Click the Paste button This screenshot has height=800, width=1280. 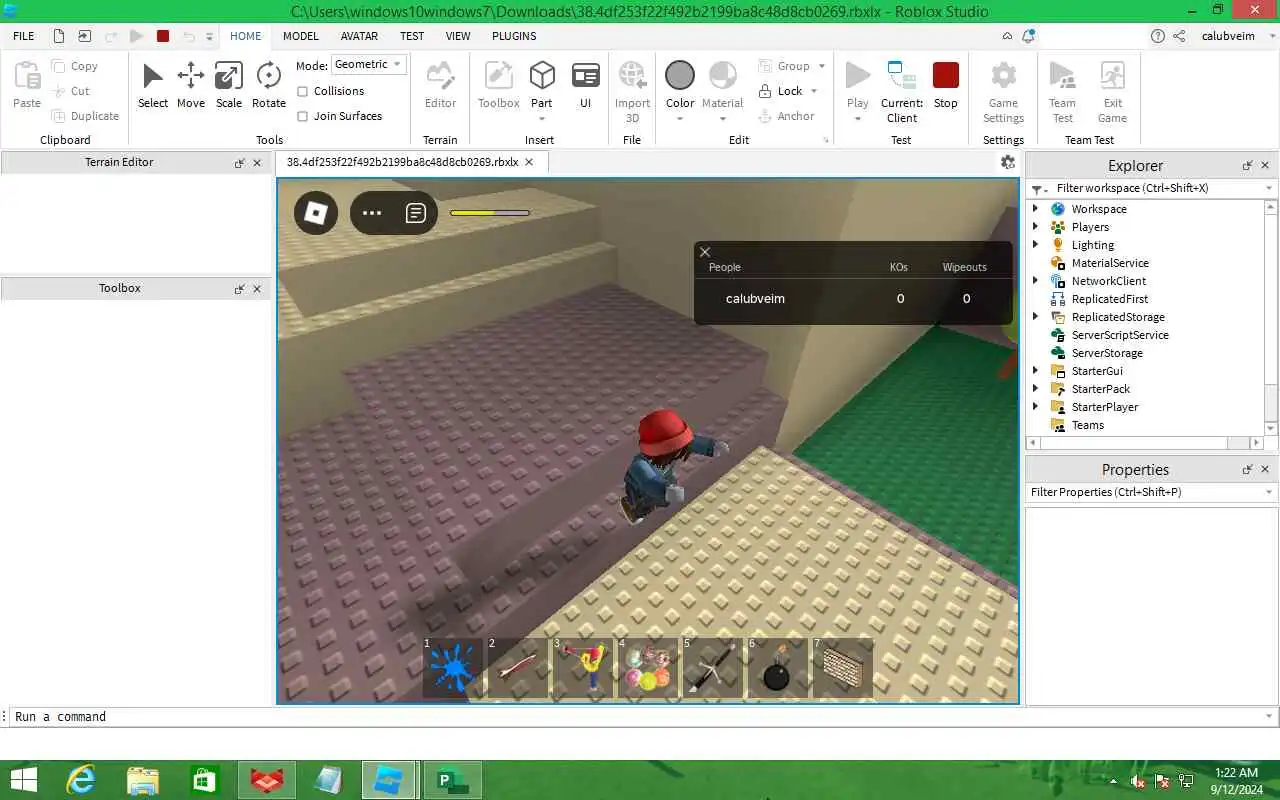[x=27, y=85]
